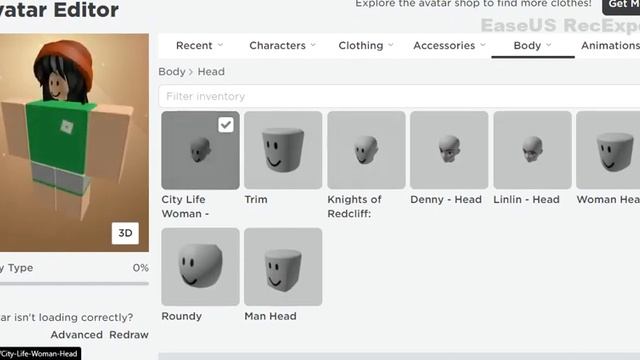
Task: Go back to Body in breadcrumb
Action: [172, 72]
